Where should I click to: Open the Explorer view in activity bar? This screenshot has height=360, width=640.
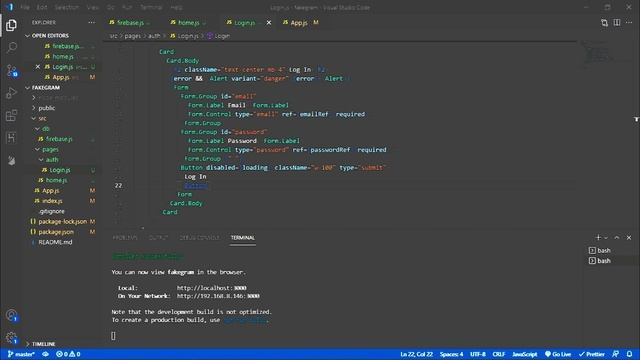(11, 25)
